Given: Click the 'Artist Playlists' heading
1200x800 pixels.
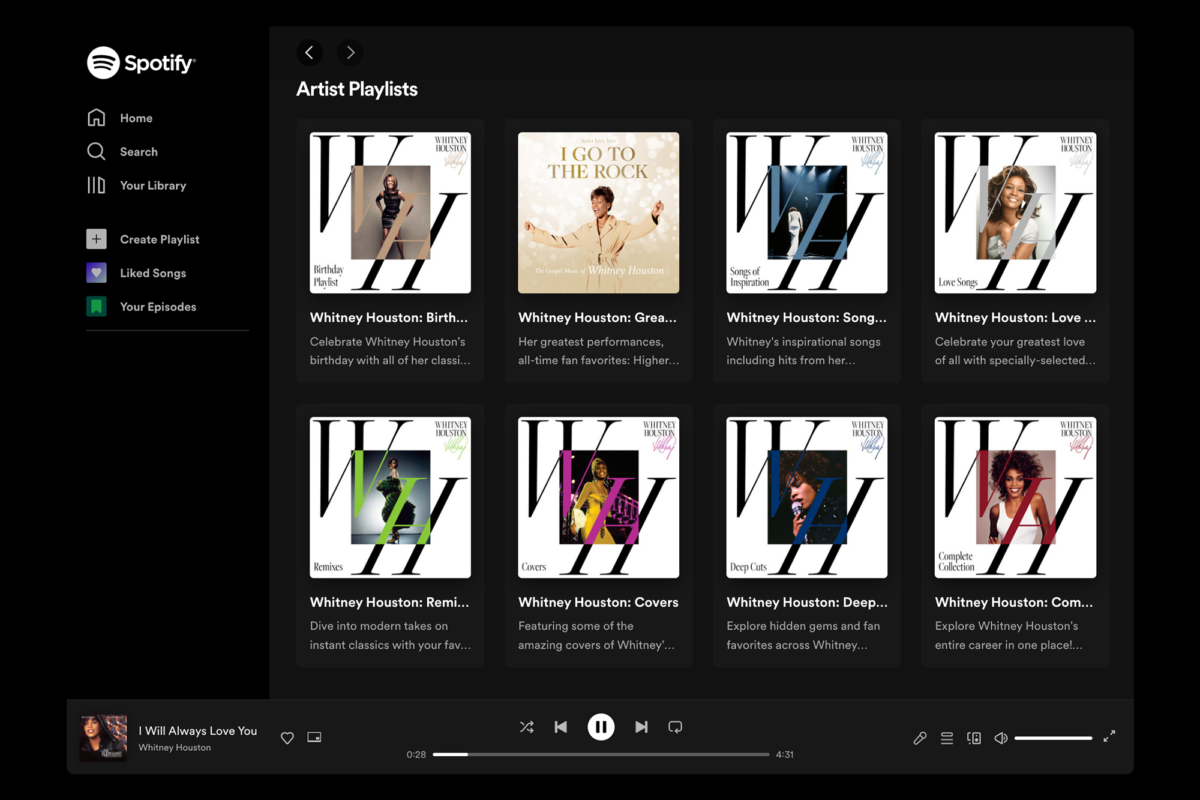Looking at the screenshot, I should (x=357, y=89).
